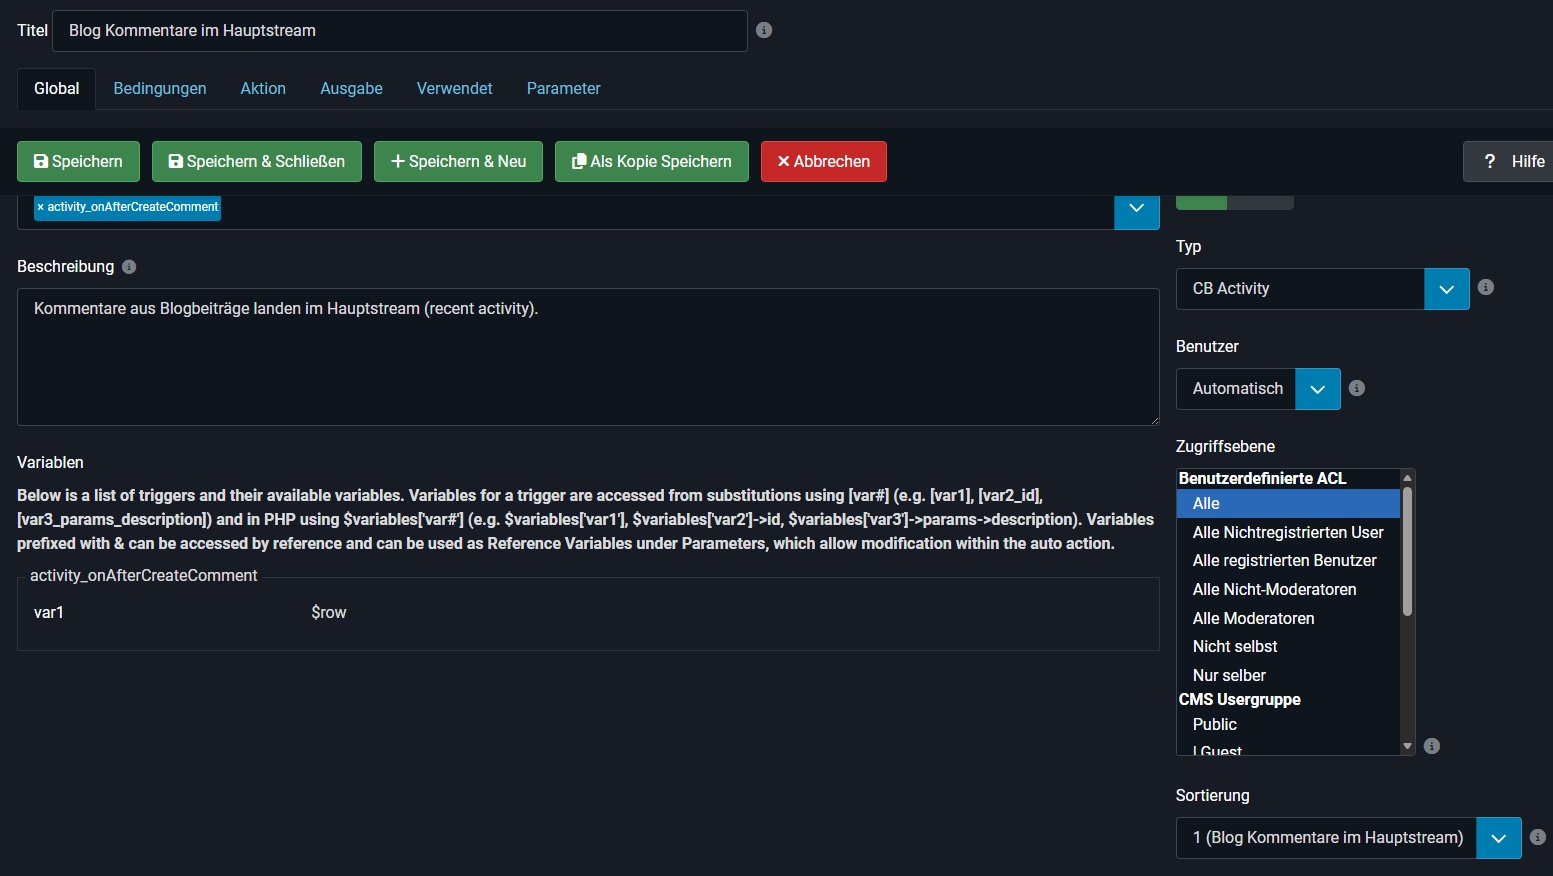The image size is (1553, 876).
Task: Open the Sortierung dropdown
Action: click(1498, 838)
